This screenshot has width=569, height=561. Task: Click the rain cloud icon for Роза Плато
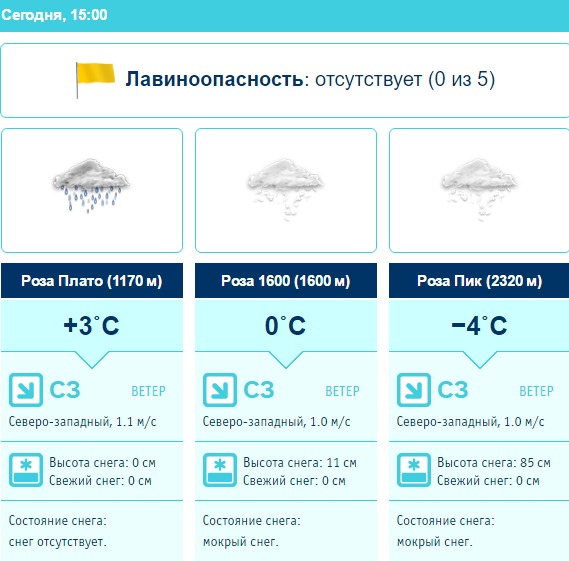point(91,185)
